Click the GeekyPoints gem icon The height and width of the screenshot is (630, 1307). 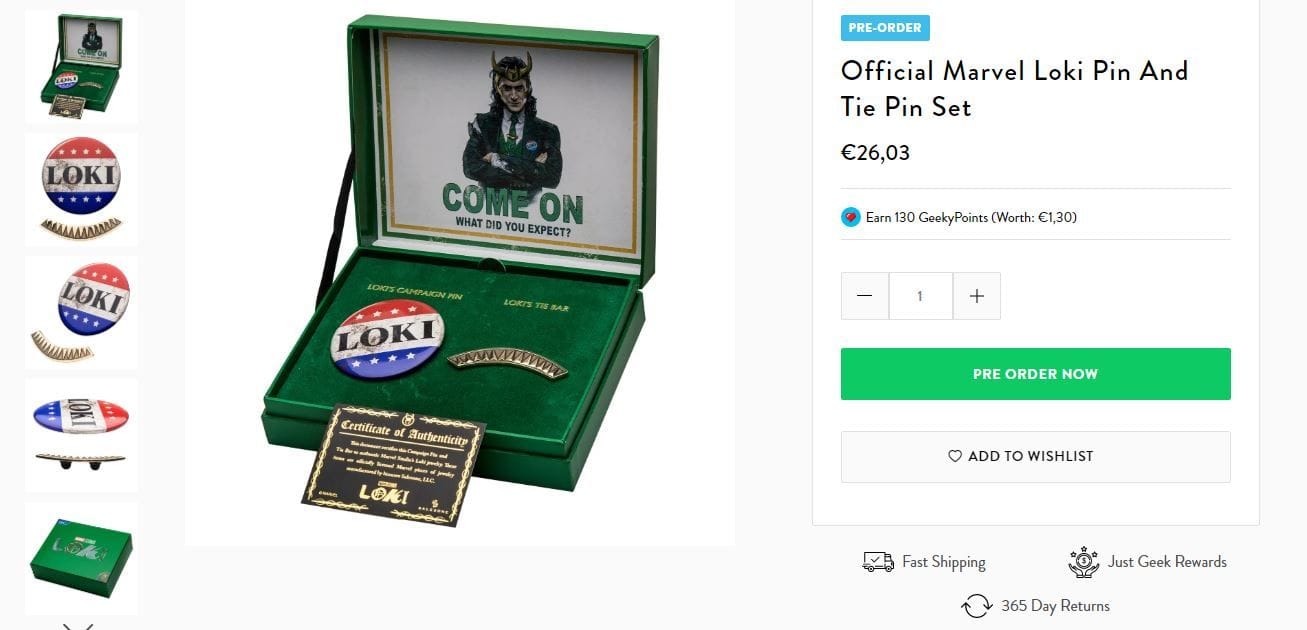tap(851, 217)
